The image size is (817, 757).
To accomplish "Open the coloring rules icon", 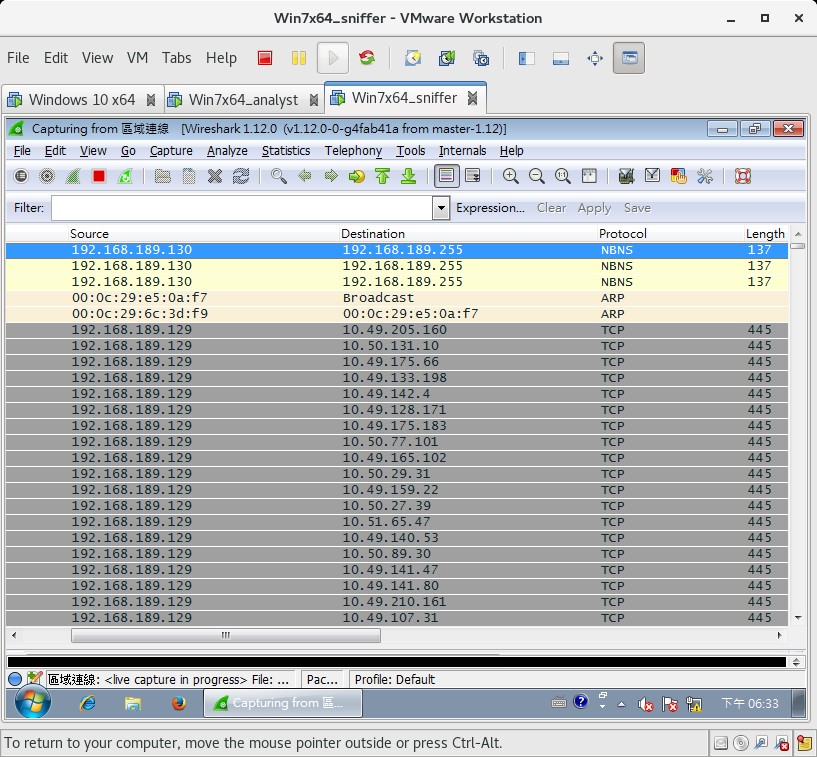I will click(x=678, y=176).
